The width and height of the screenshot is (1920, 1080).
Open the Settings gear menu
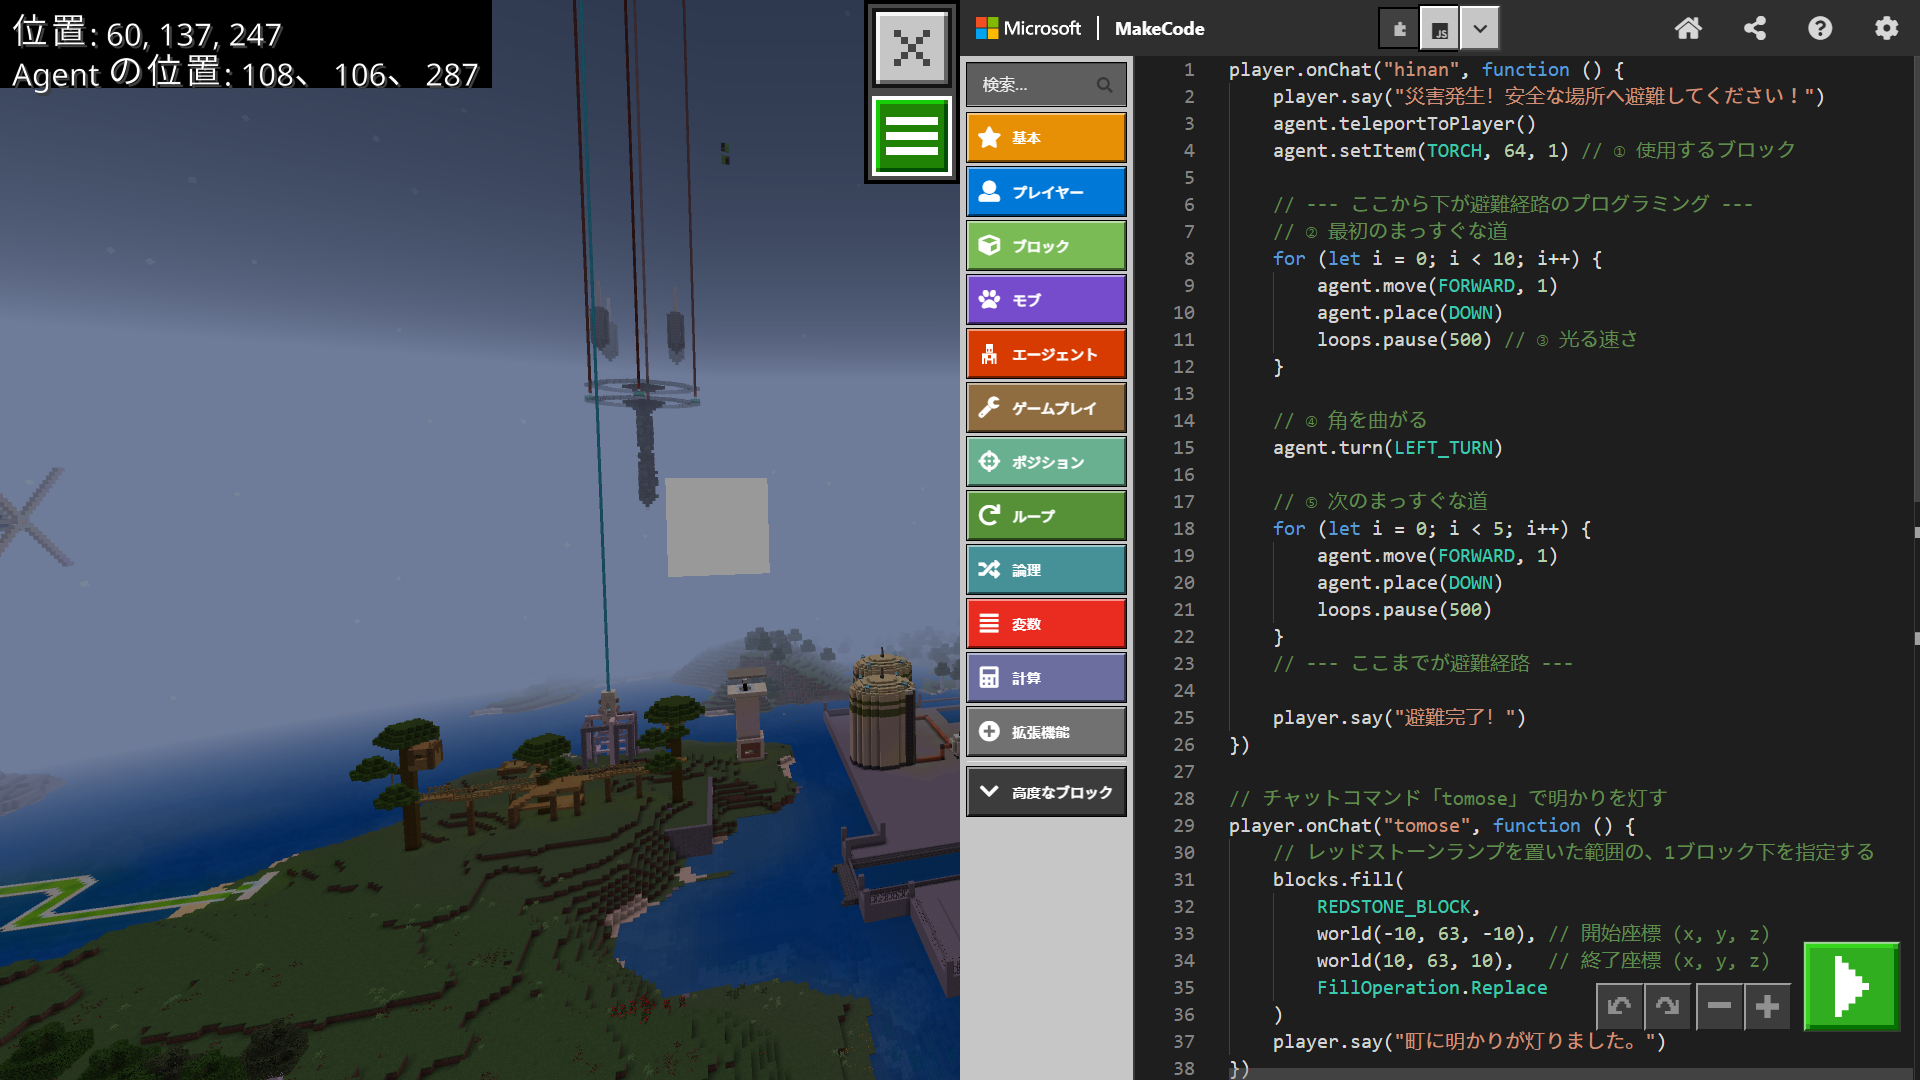(1886, 28)
